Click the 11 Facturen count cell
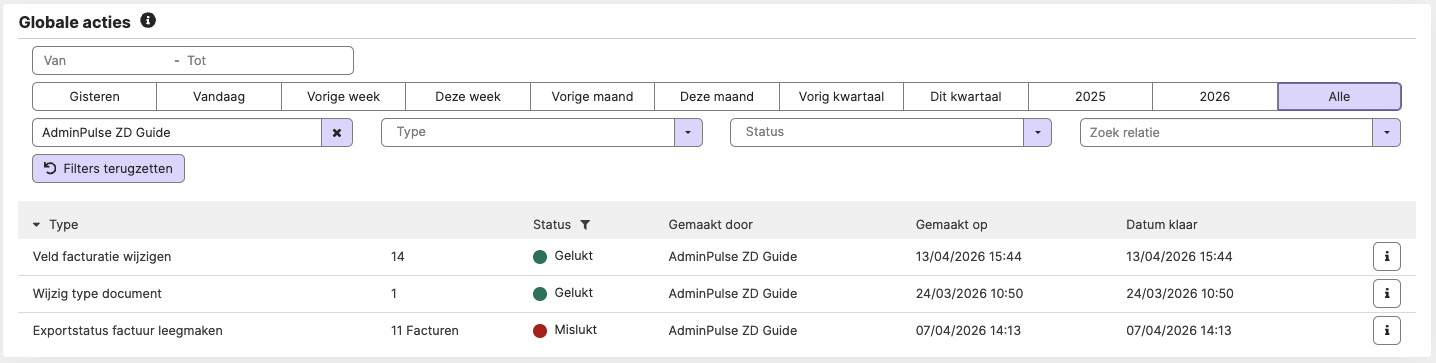Viewport: 1436px width, 363px height. tap(426, 331)
